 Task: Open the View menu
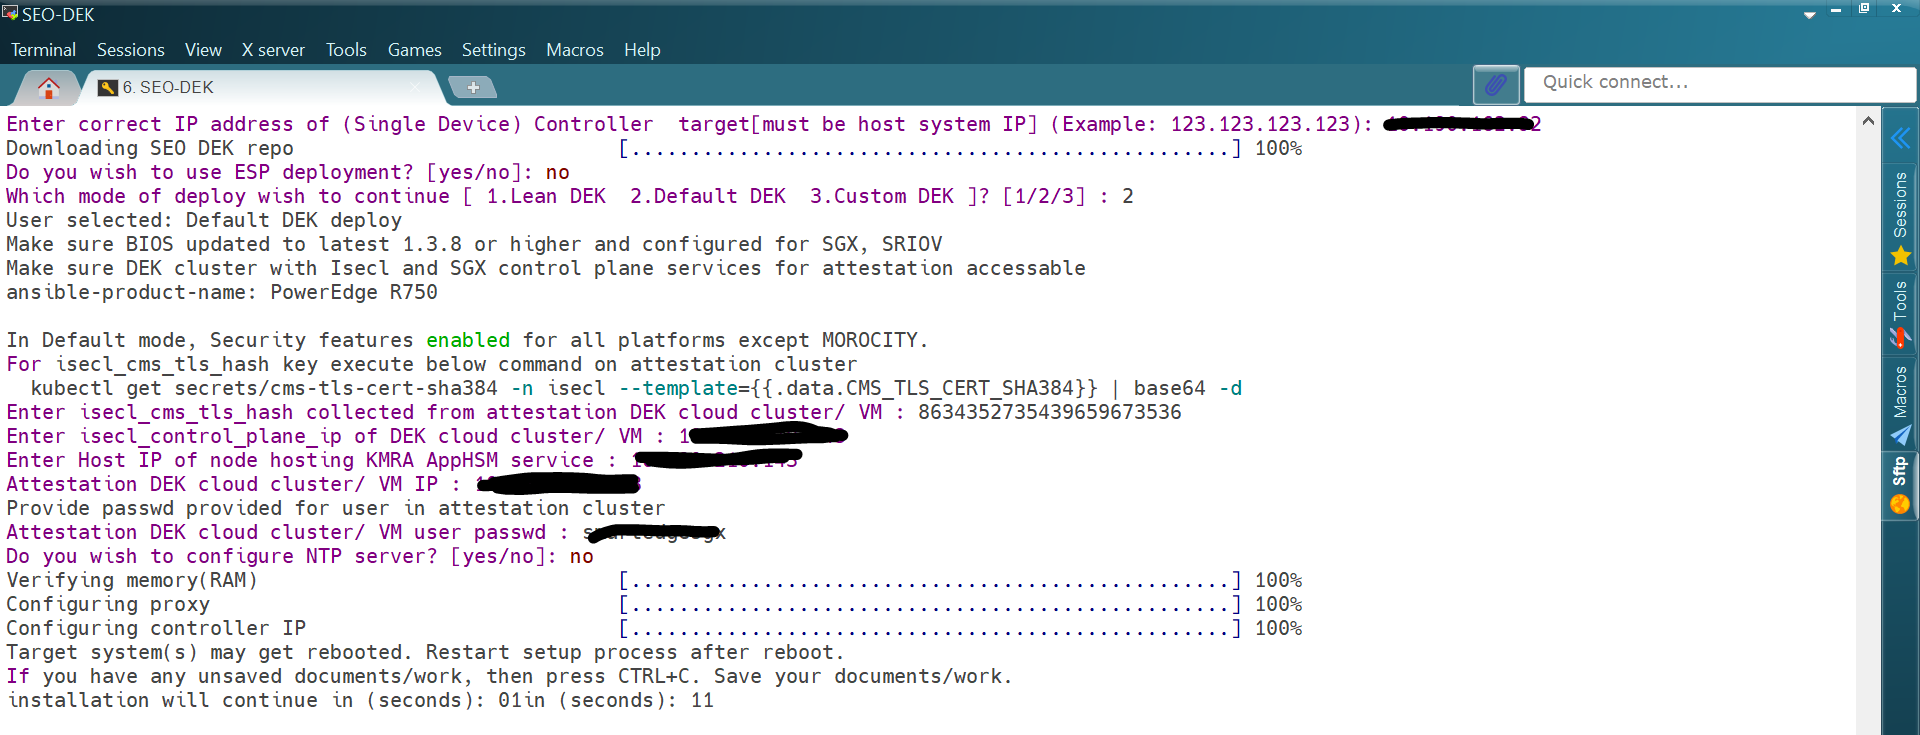(203, 50)
